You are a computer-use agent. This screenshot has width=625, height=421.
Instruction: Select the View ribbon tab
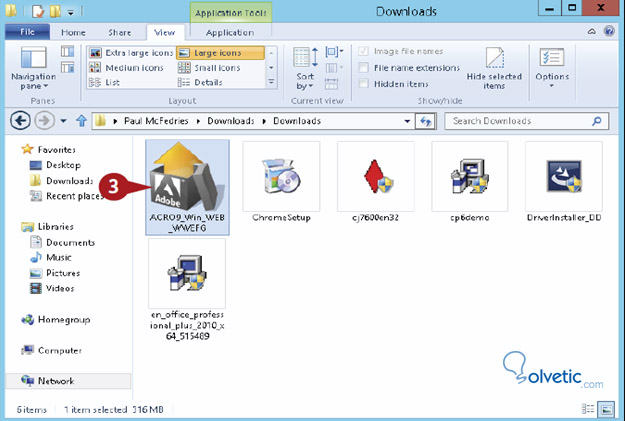pos(165,32)
